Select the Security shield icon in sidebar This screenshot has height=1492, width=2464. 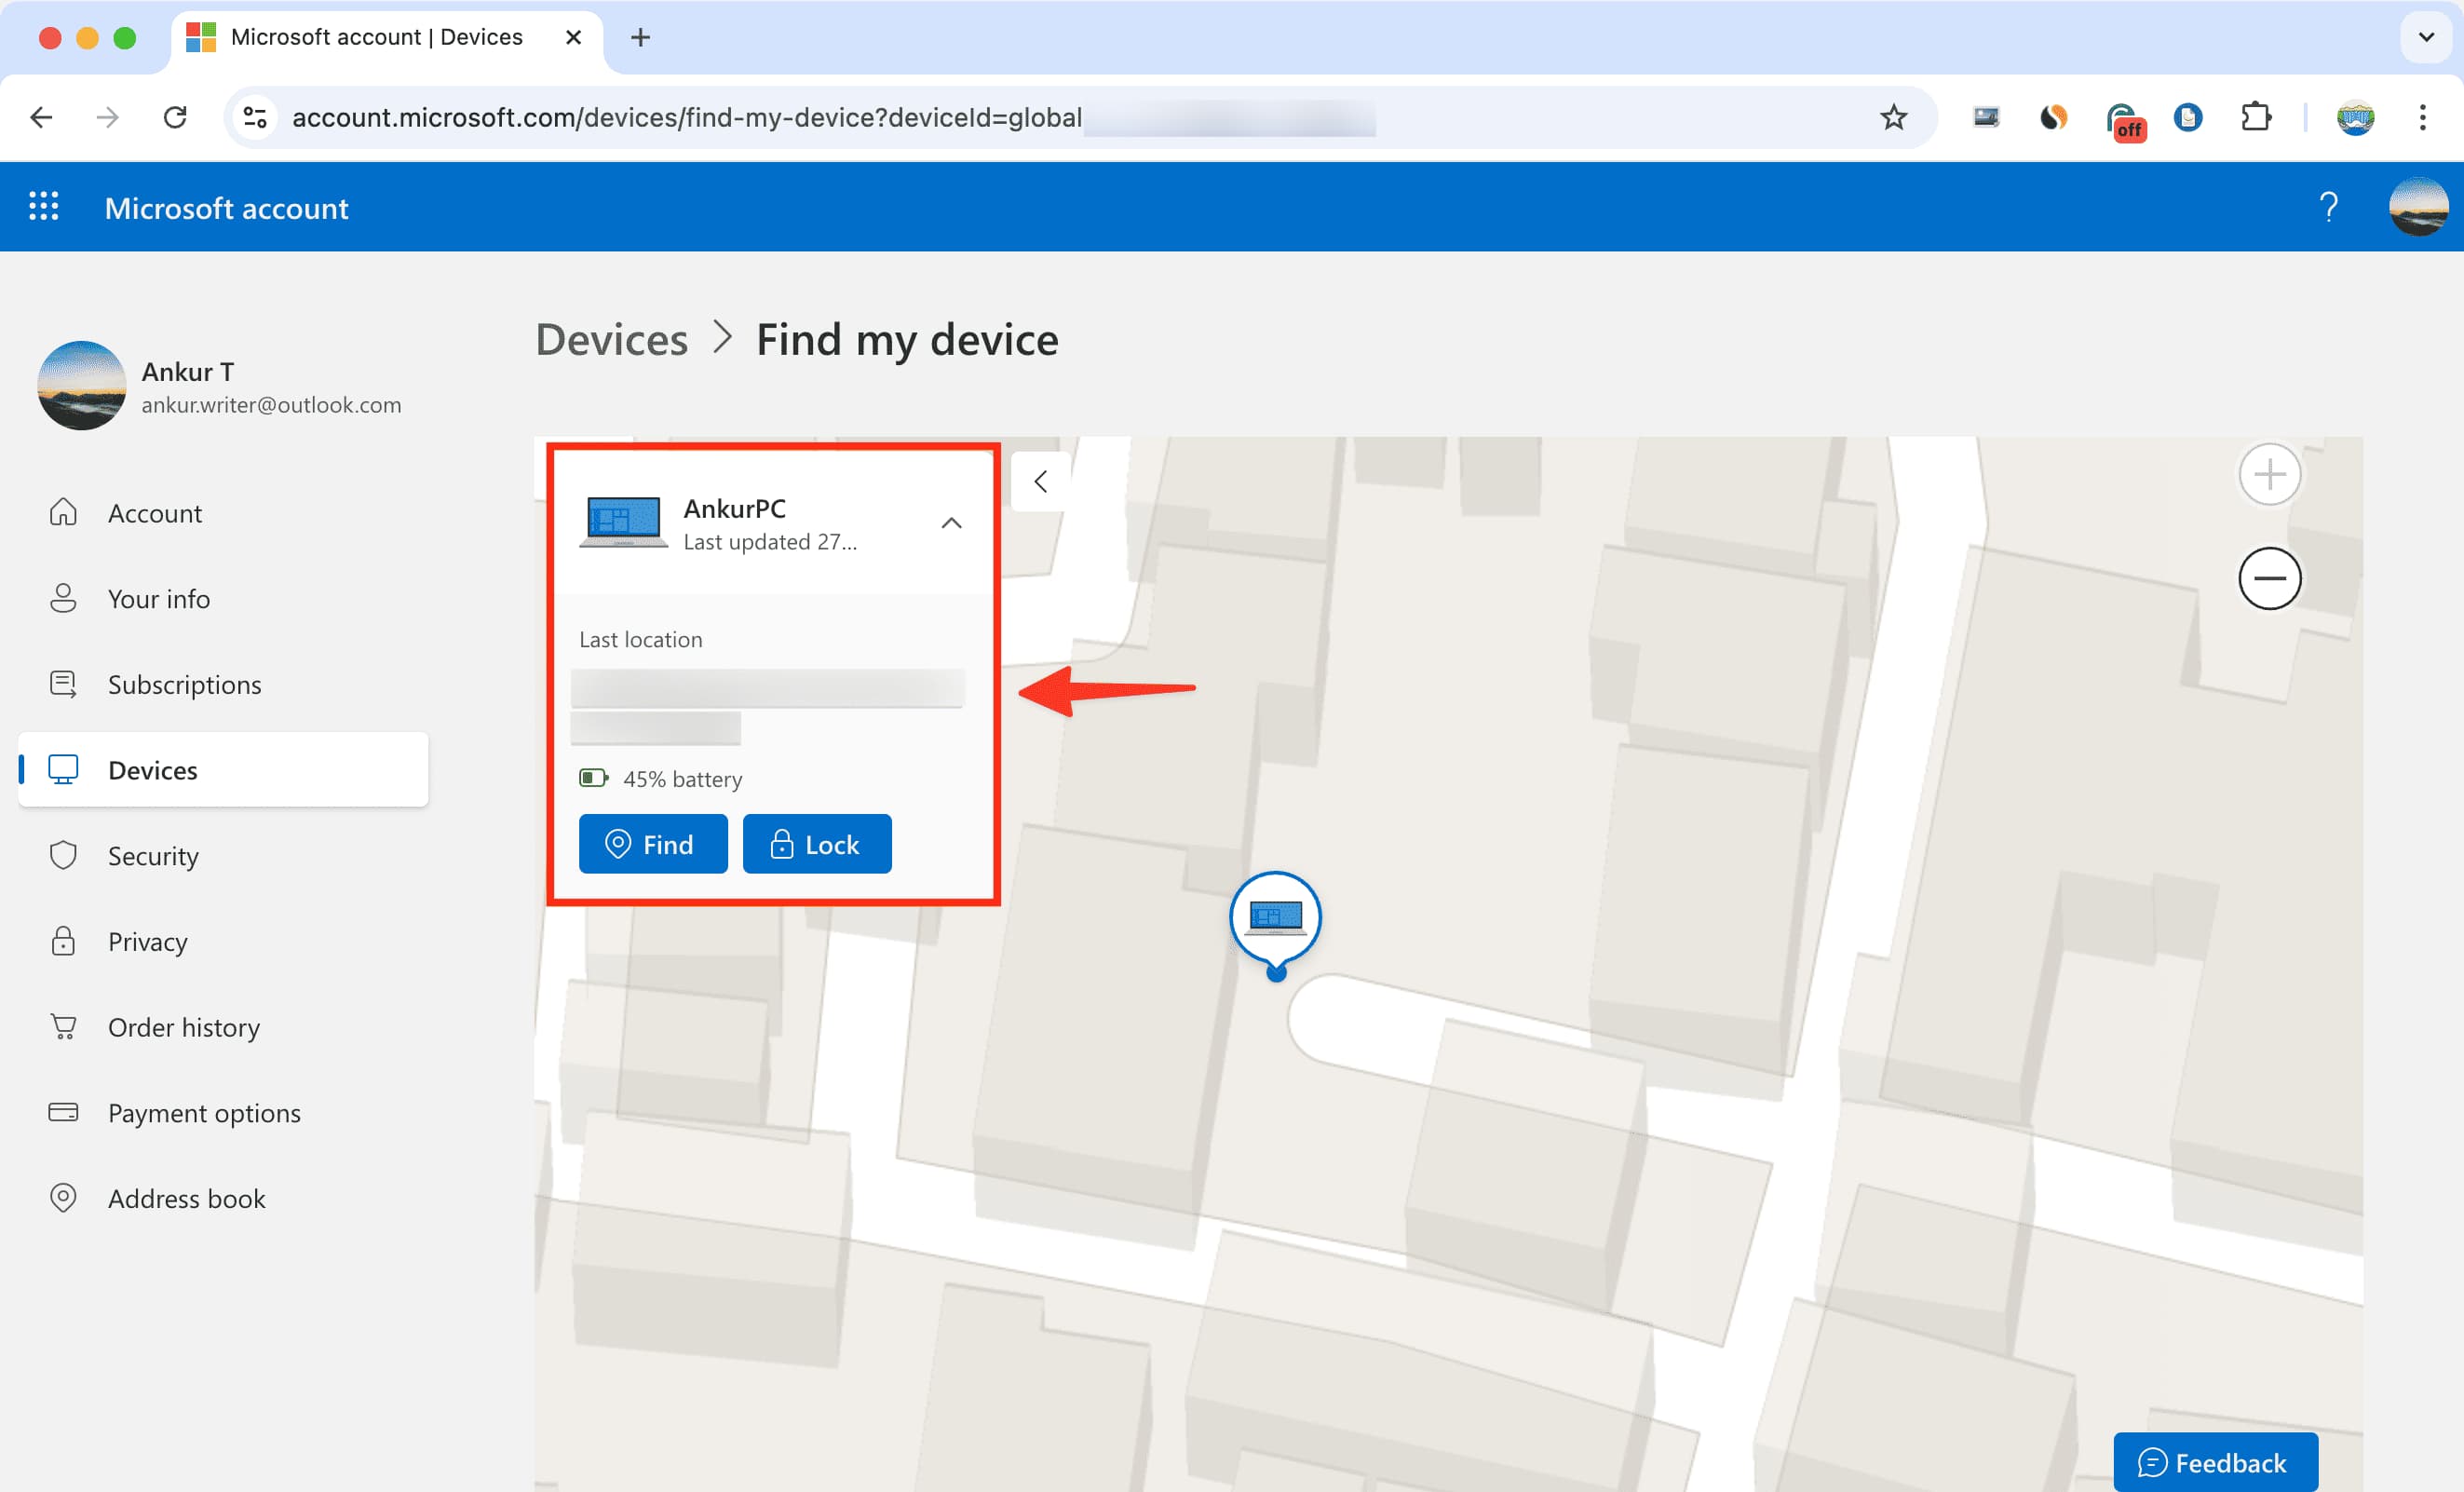click(63, 855)
